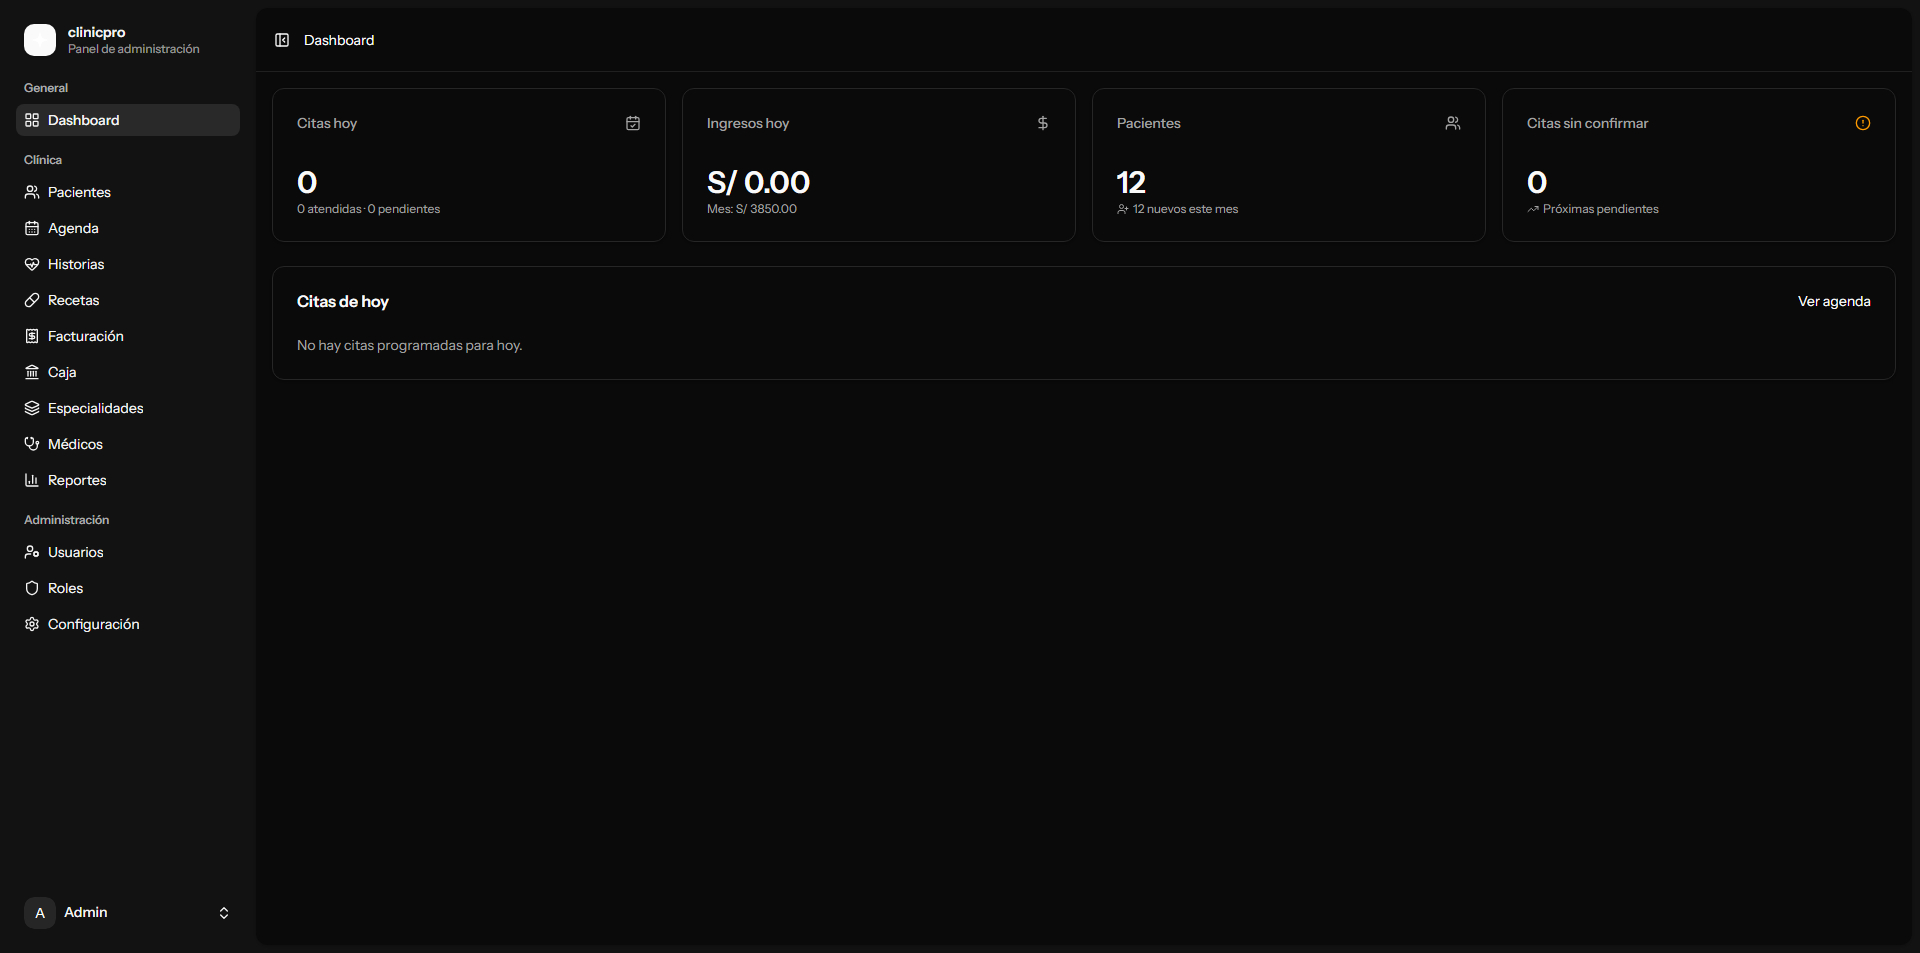Click the Caja bank icon
The width and height of the screenshot is (1920, 953).
click(x=32, y=372)
